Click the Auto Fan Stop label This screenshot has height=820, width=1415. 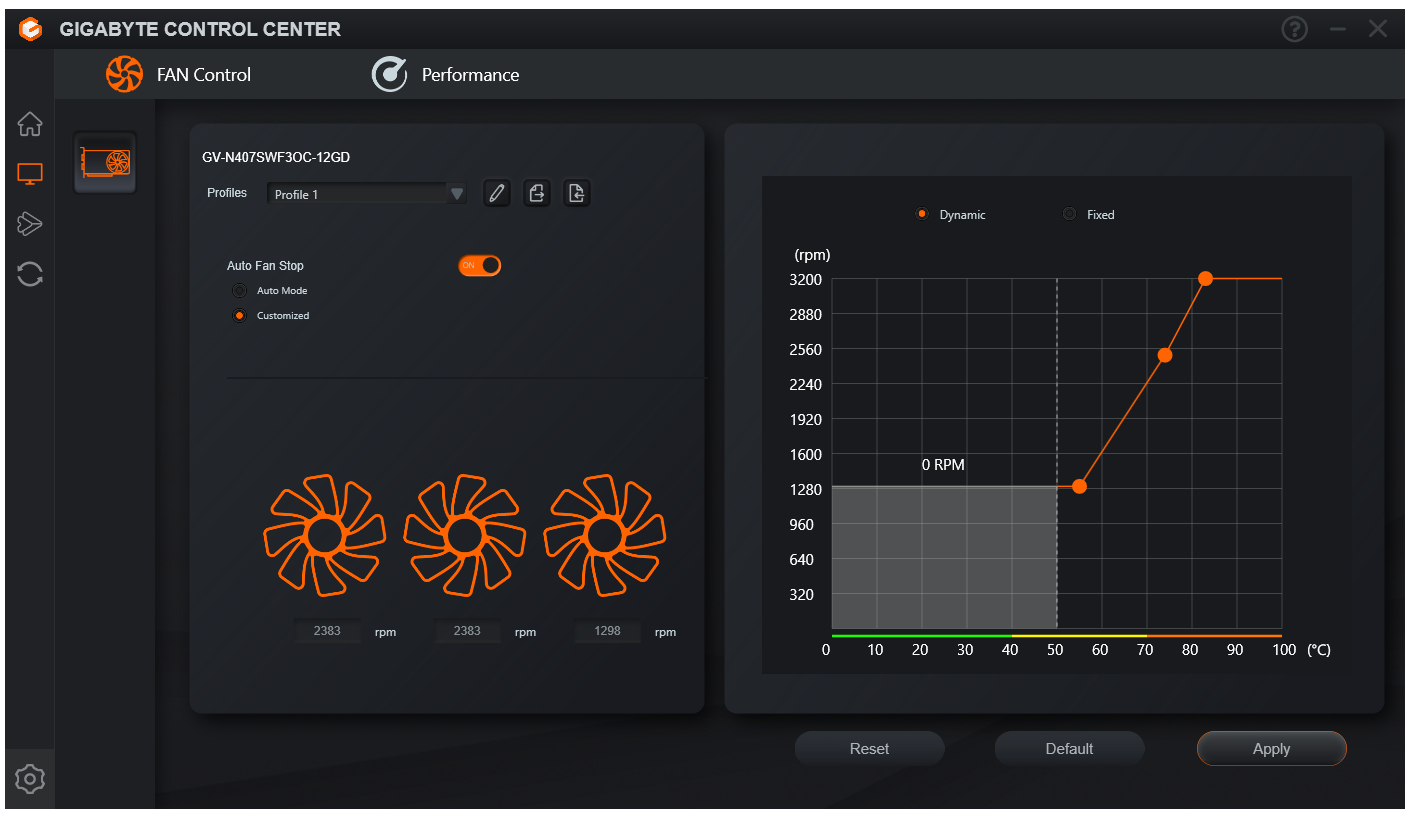265,266
